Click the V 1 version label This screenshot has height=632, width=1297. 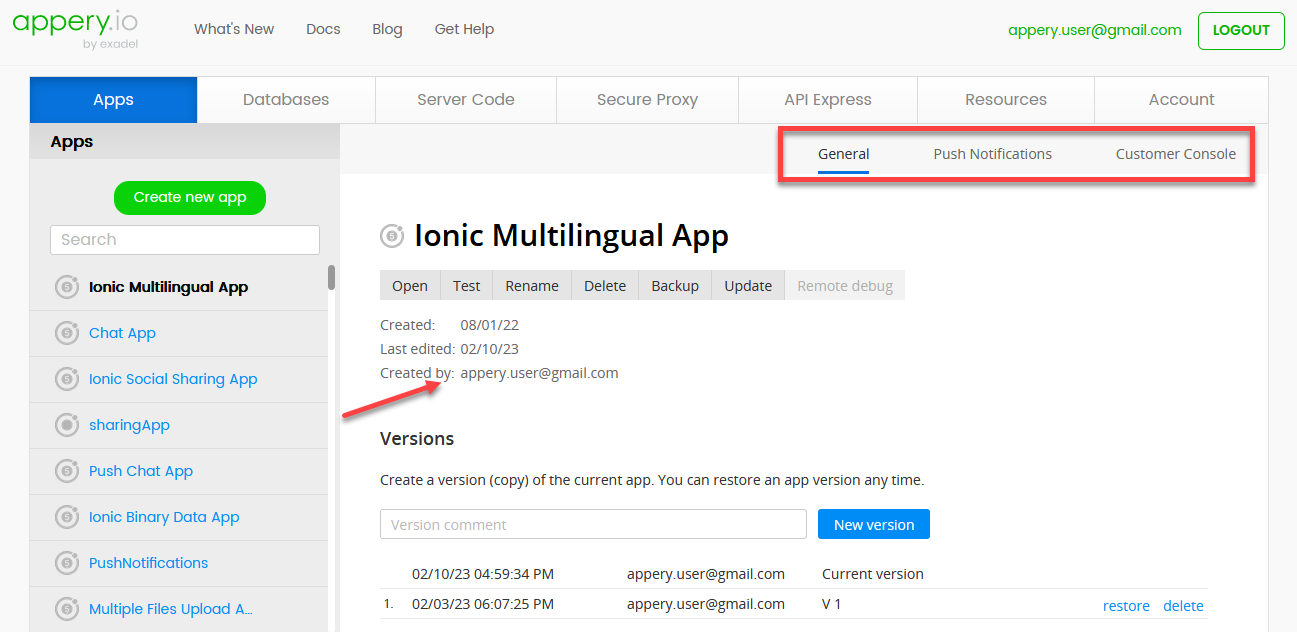(832, 604)
